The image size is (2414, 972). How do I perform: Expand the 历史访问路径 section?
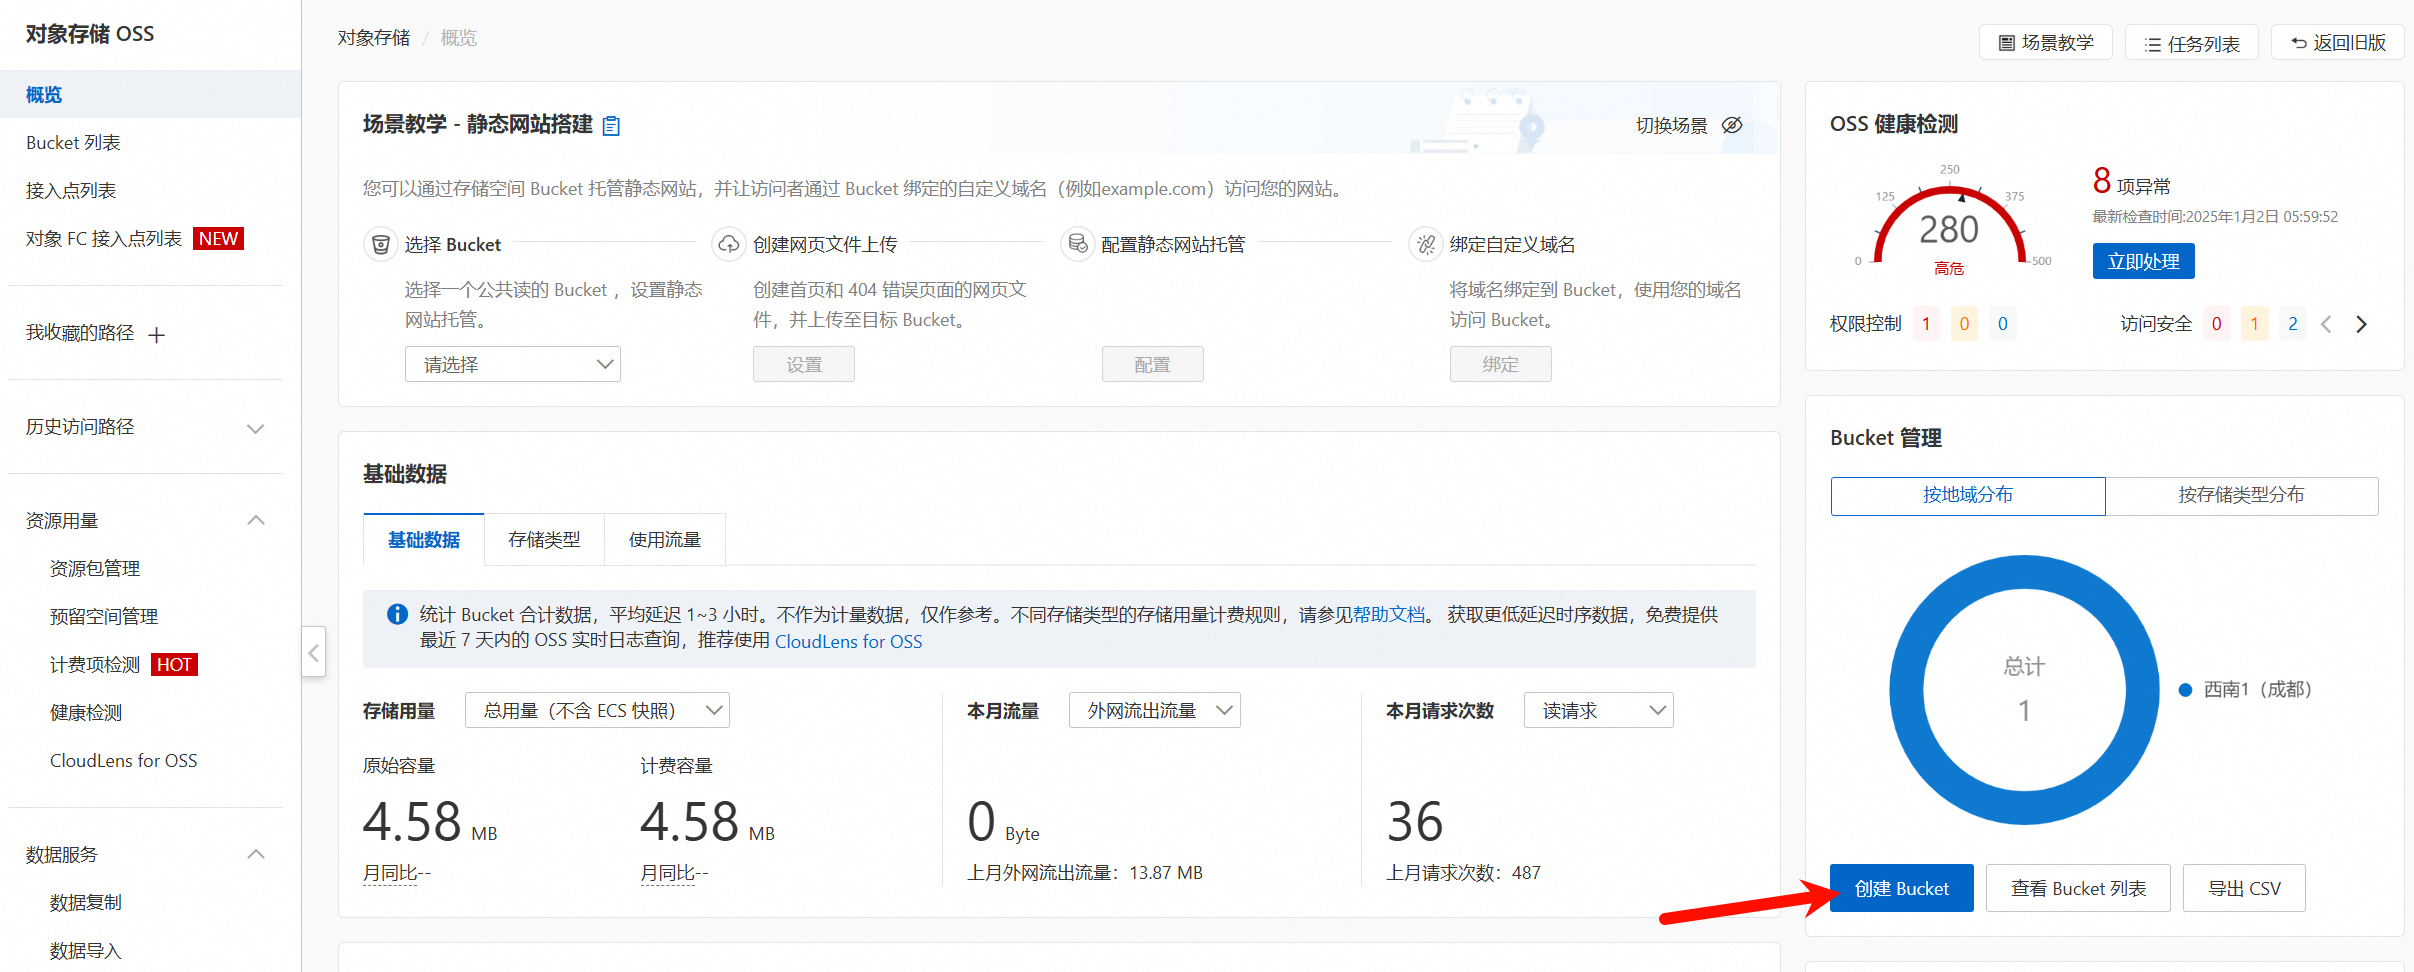pyautogui.click(x=255, y=428)
